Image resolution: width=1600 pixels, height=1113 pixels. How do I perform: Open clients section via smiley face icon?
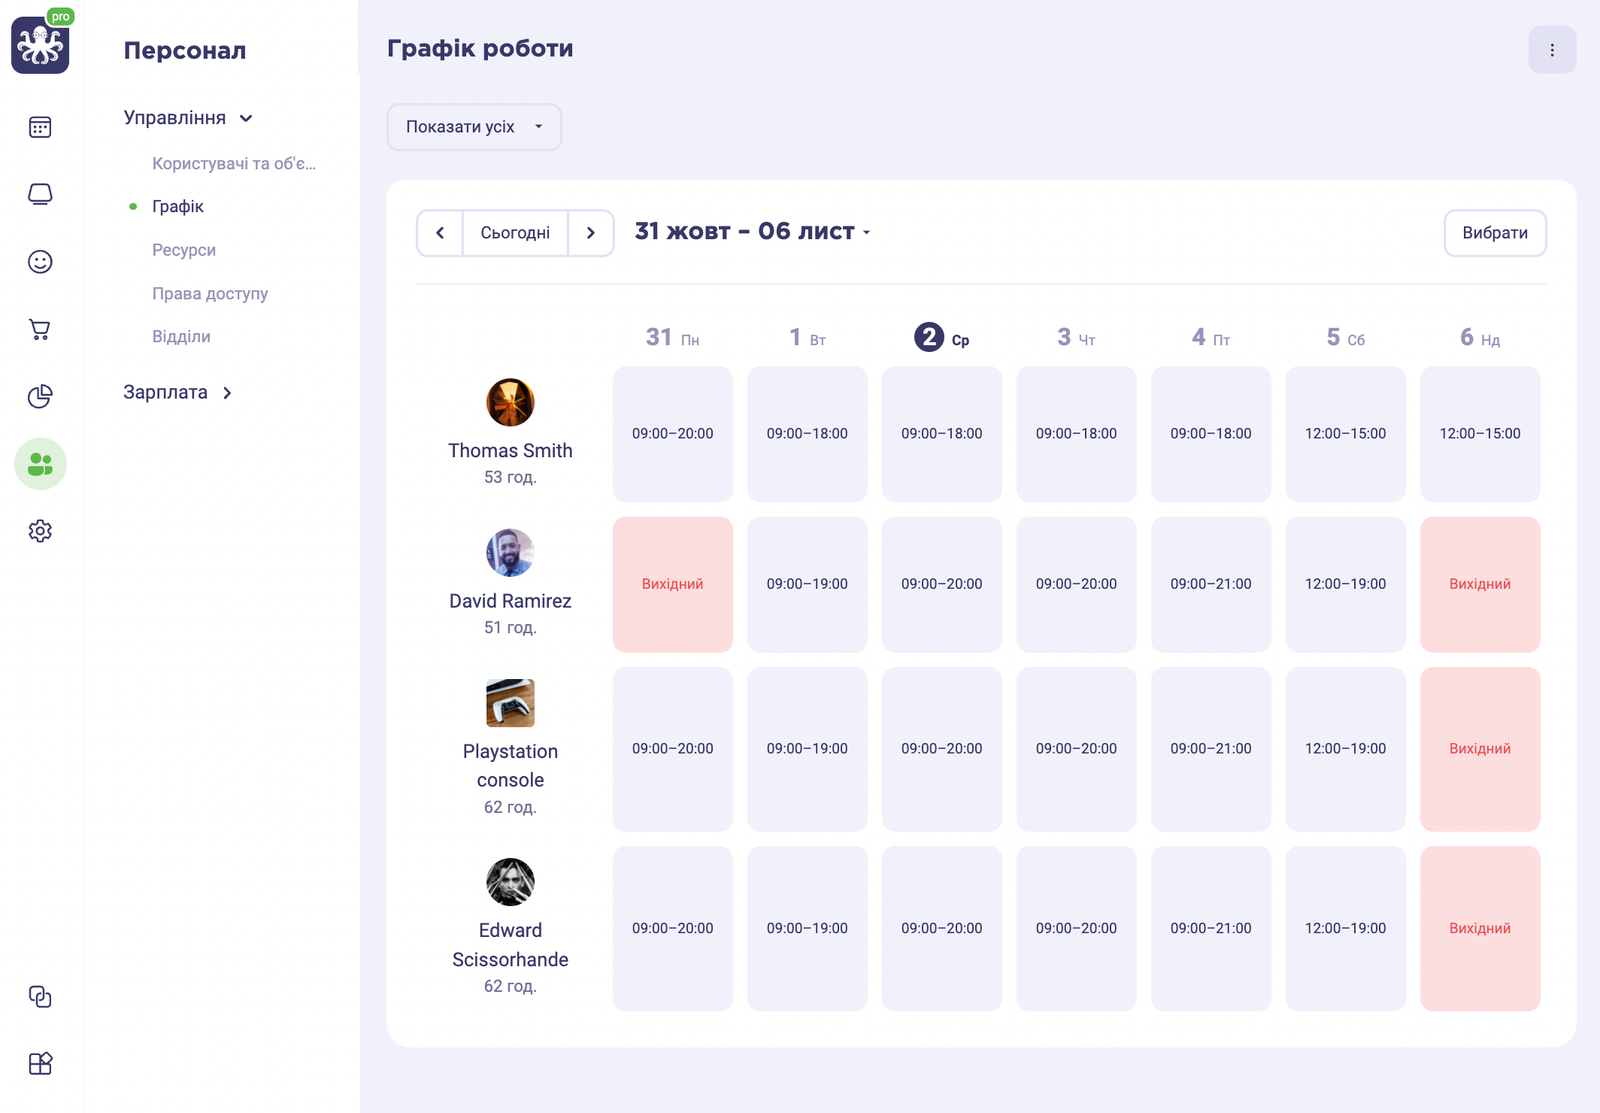pyautogui.click(x=39, y=261)
